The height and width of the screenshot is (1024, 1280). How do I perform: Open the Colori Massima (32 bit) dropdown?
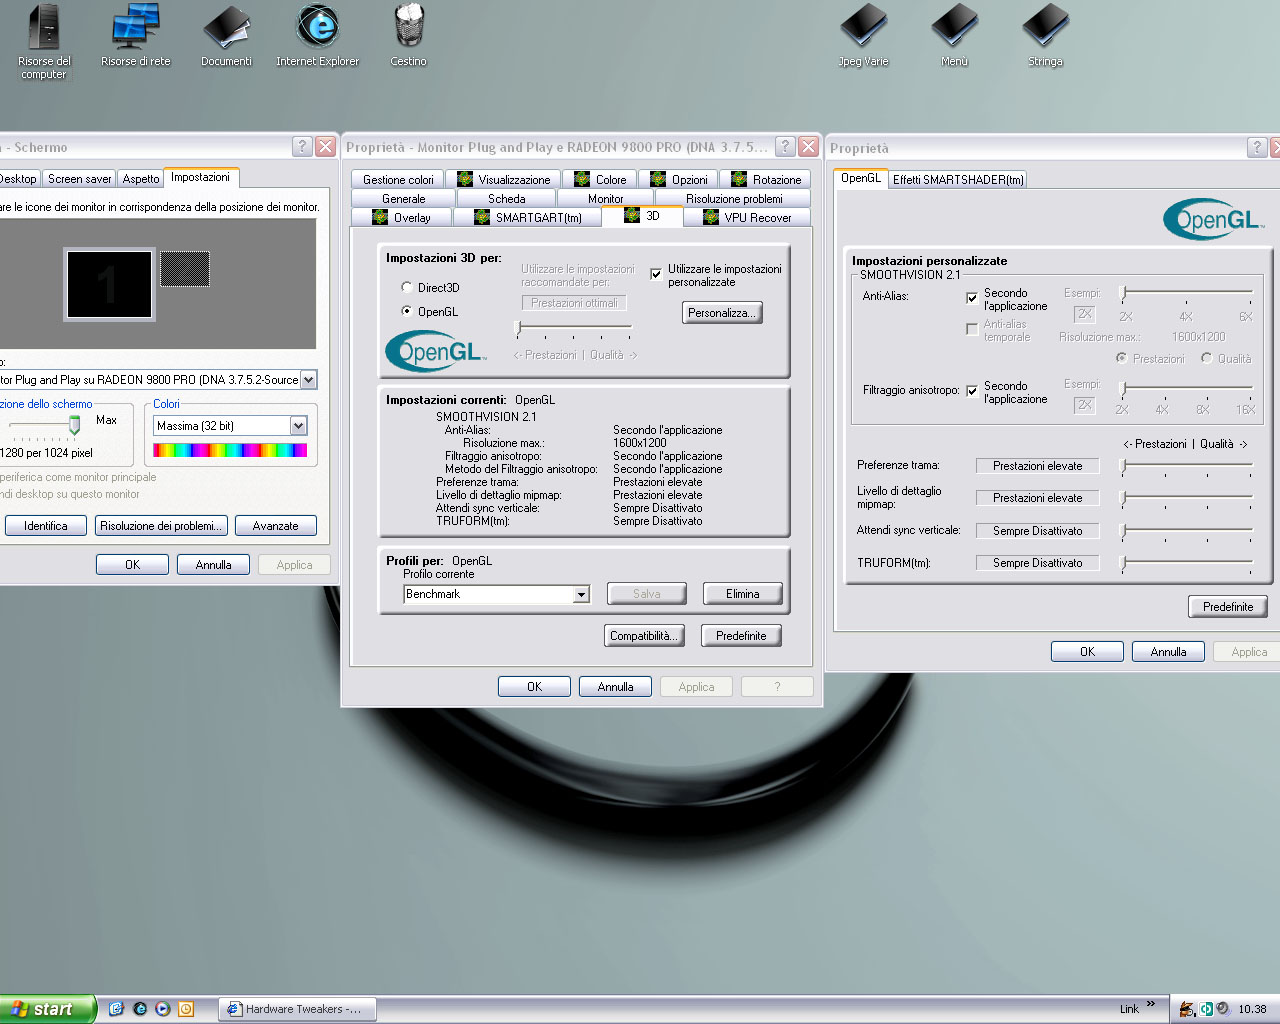coord(298,426)
